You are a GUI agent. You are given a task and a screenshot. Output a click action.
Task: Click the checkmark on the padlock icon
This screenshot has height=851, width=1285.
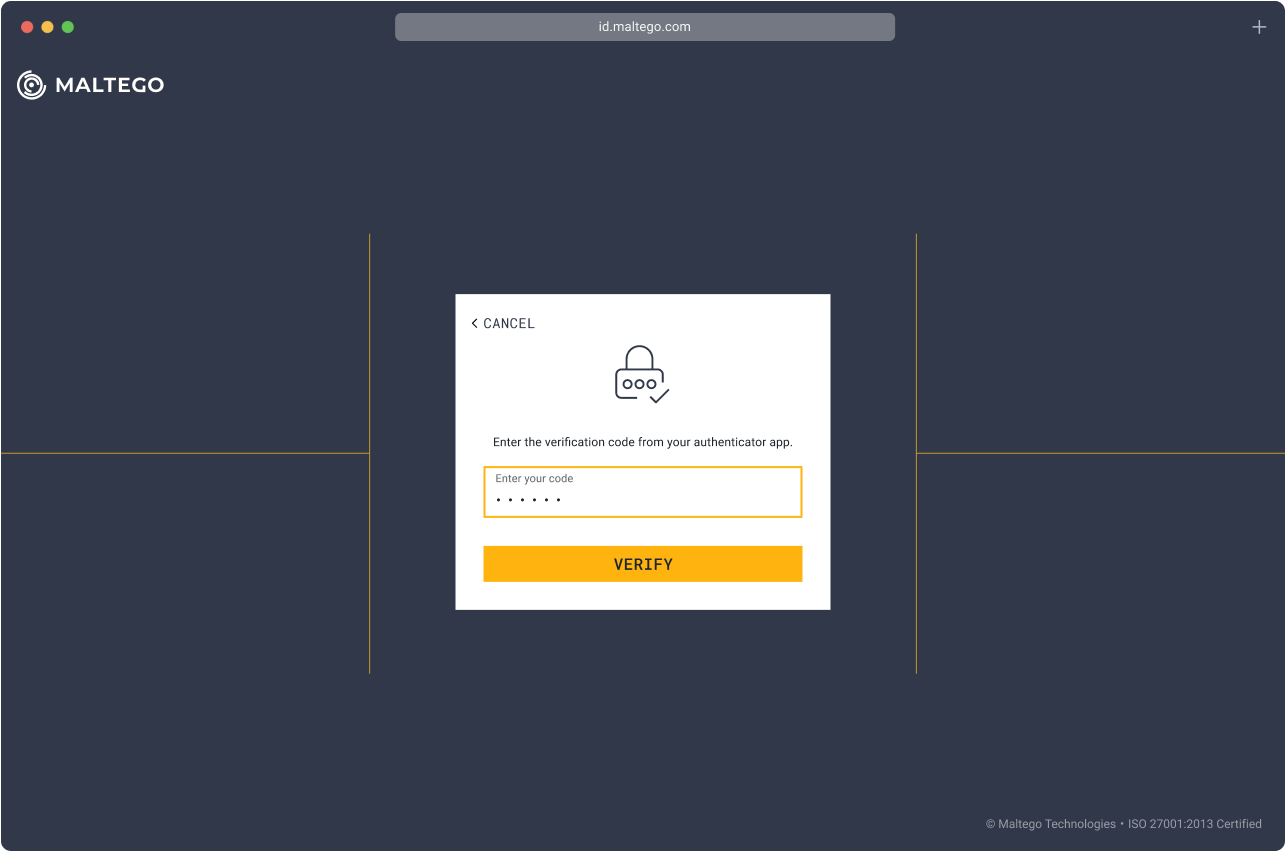pos(660,396)
